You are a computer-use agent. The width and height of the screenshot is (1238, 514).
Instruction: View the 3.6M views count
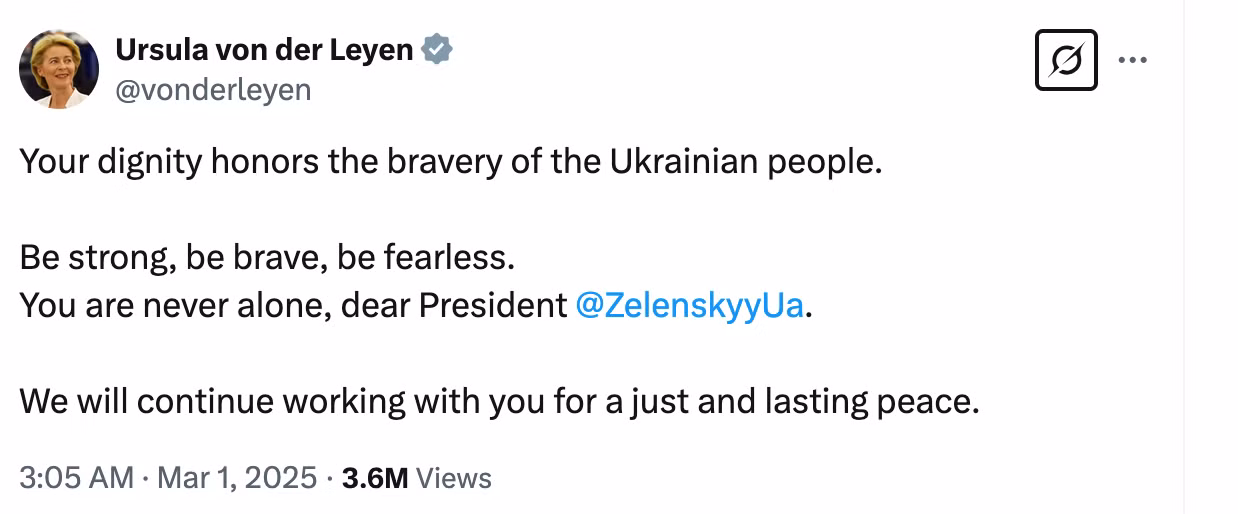click(375, 478)
